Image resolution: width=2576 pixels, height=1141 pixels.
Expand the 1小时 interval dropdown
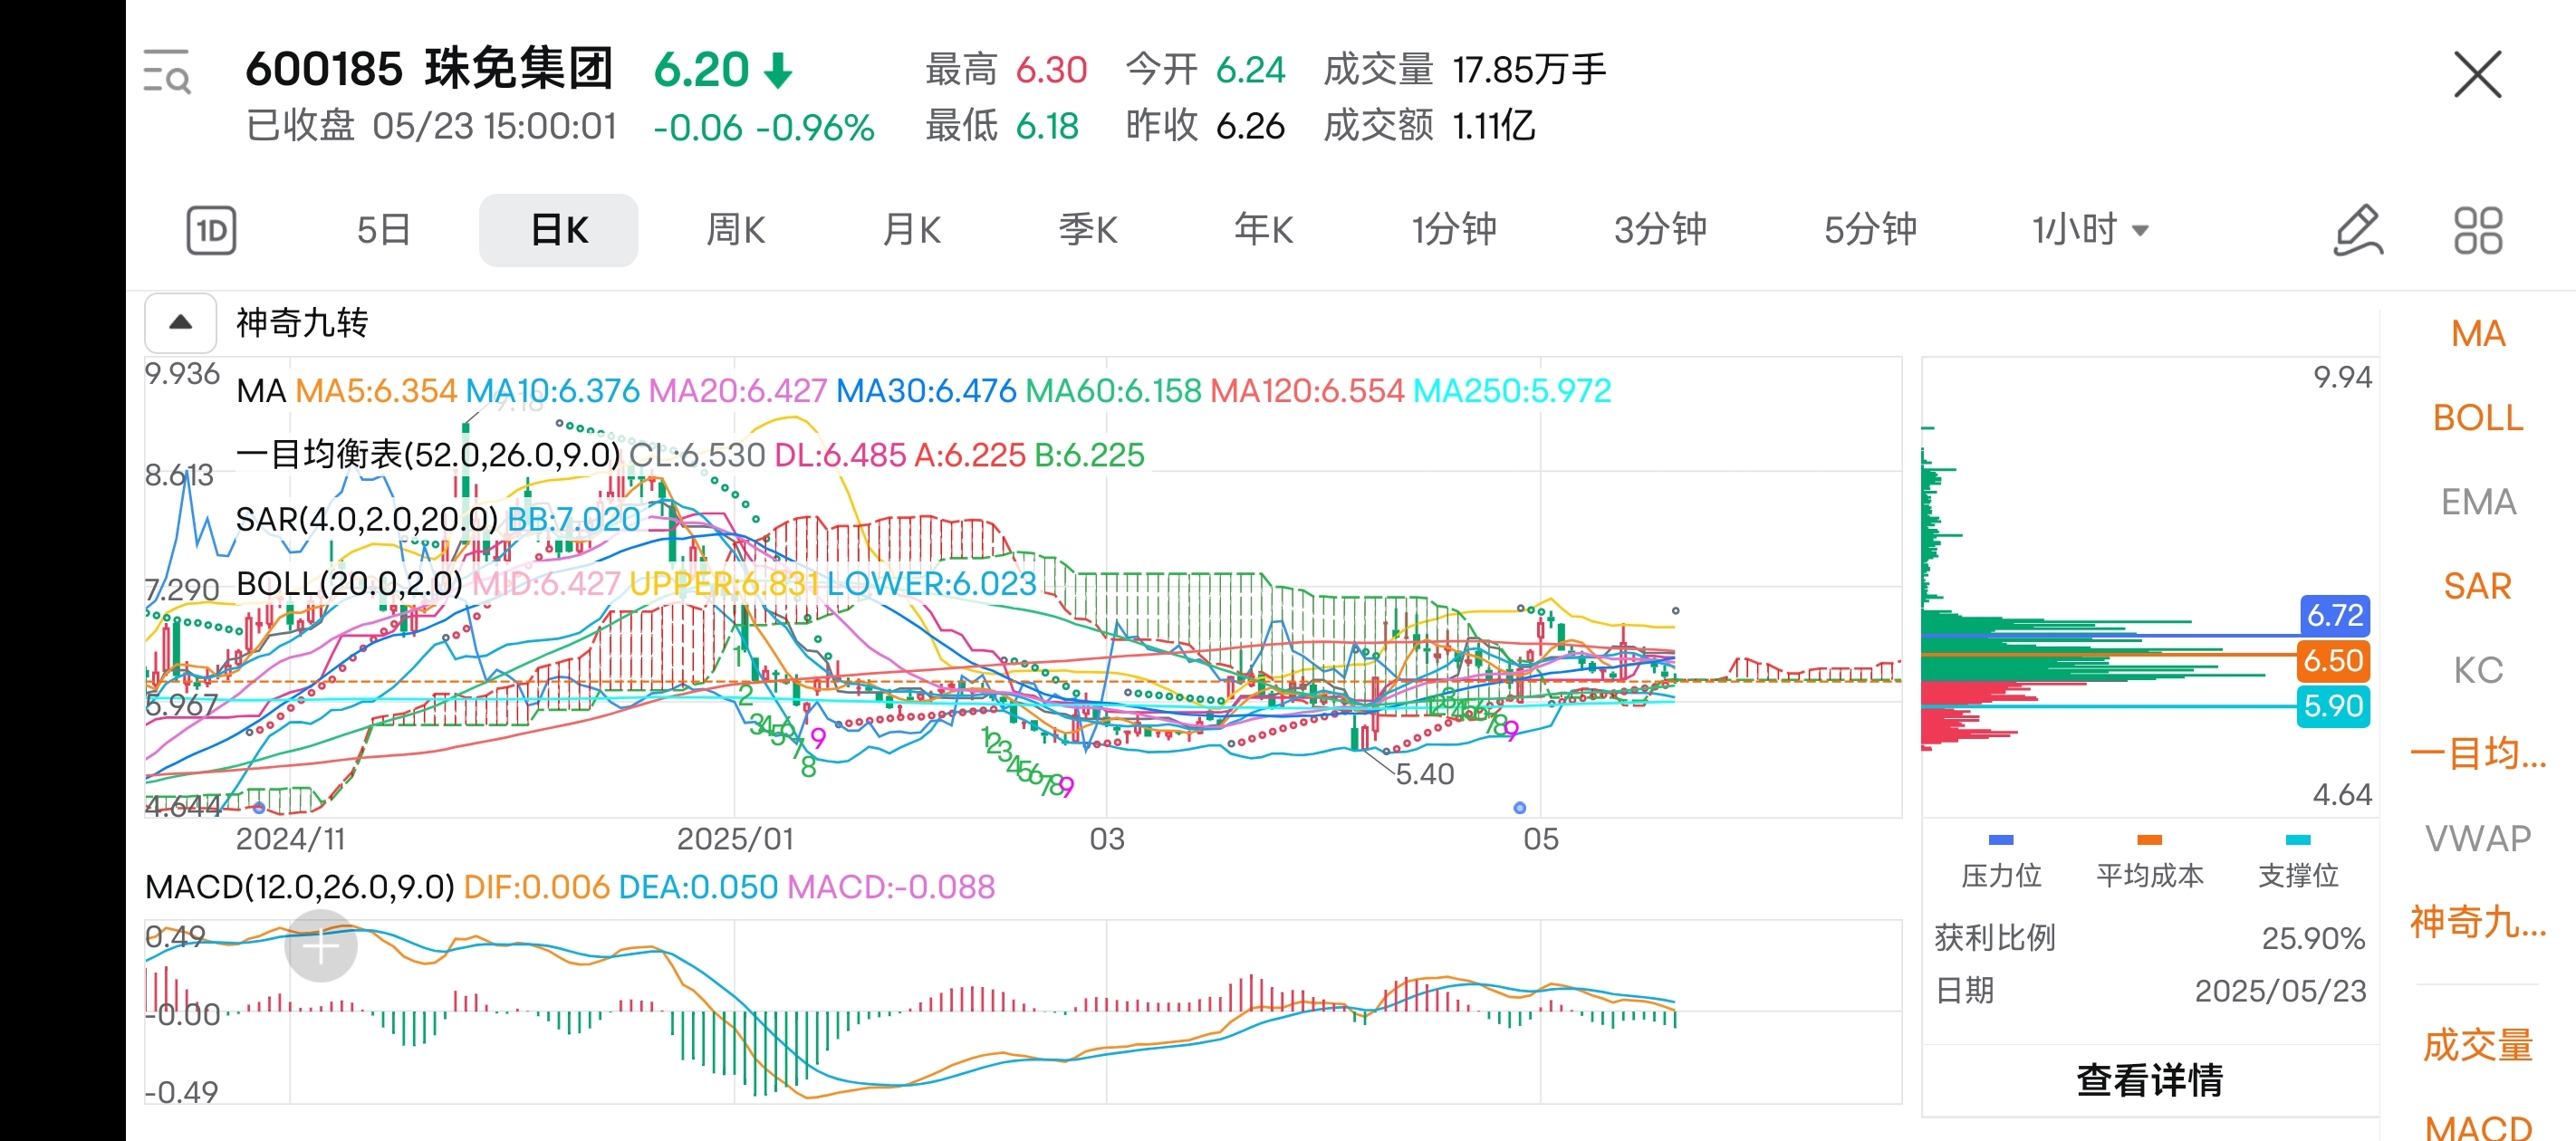[x=2090, y=230]
